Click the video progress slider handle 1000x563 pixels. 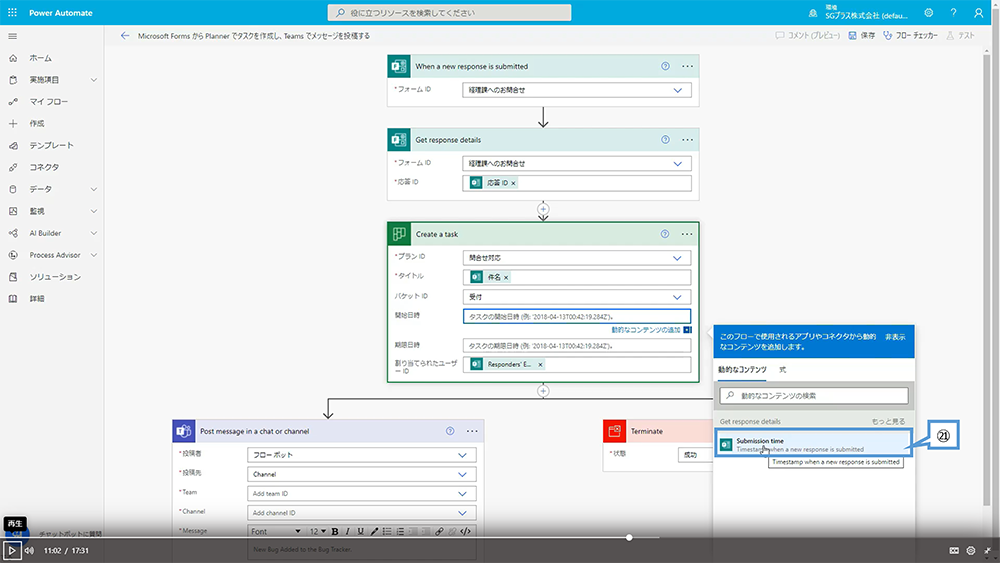tap(629, 537)
